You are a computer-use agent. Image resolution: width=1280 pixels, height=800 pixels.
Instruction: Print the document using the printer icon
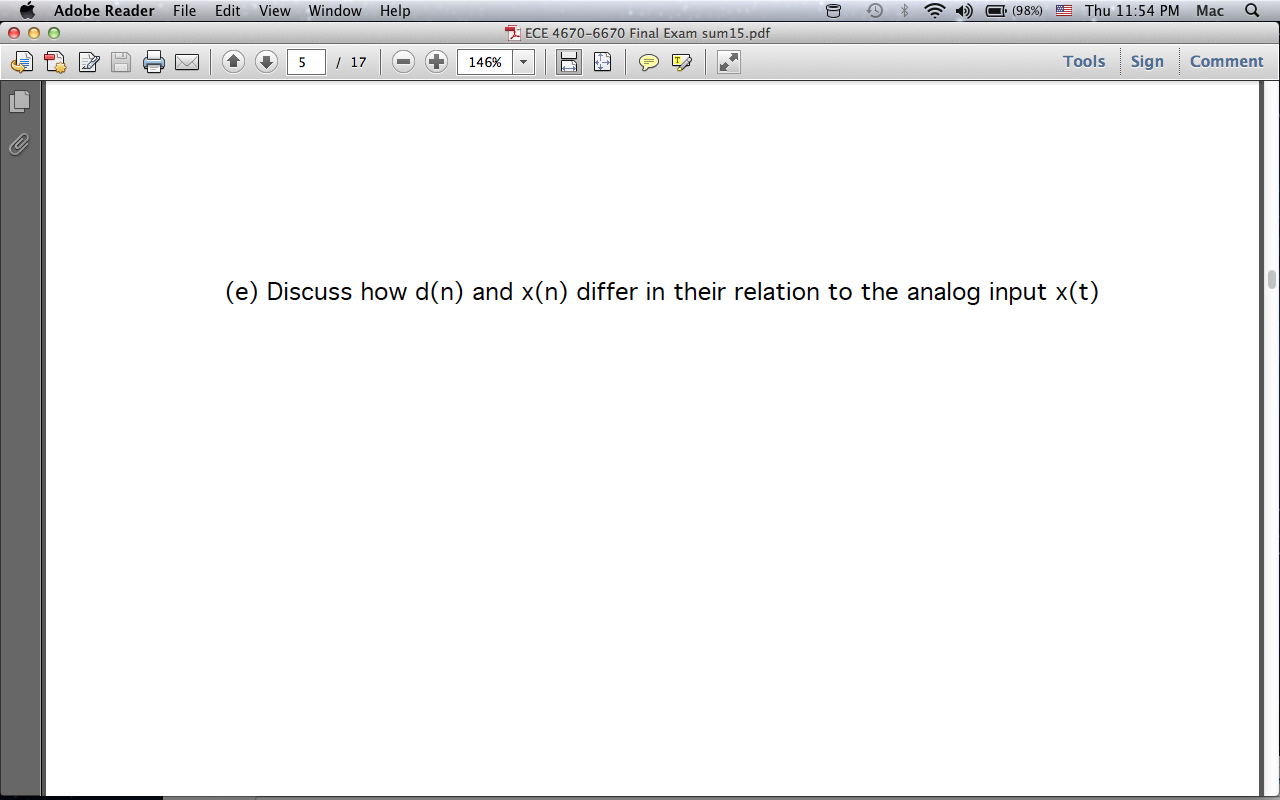click(154, 62)
